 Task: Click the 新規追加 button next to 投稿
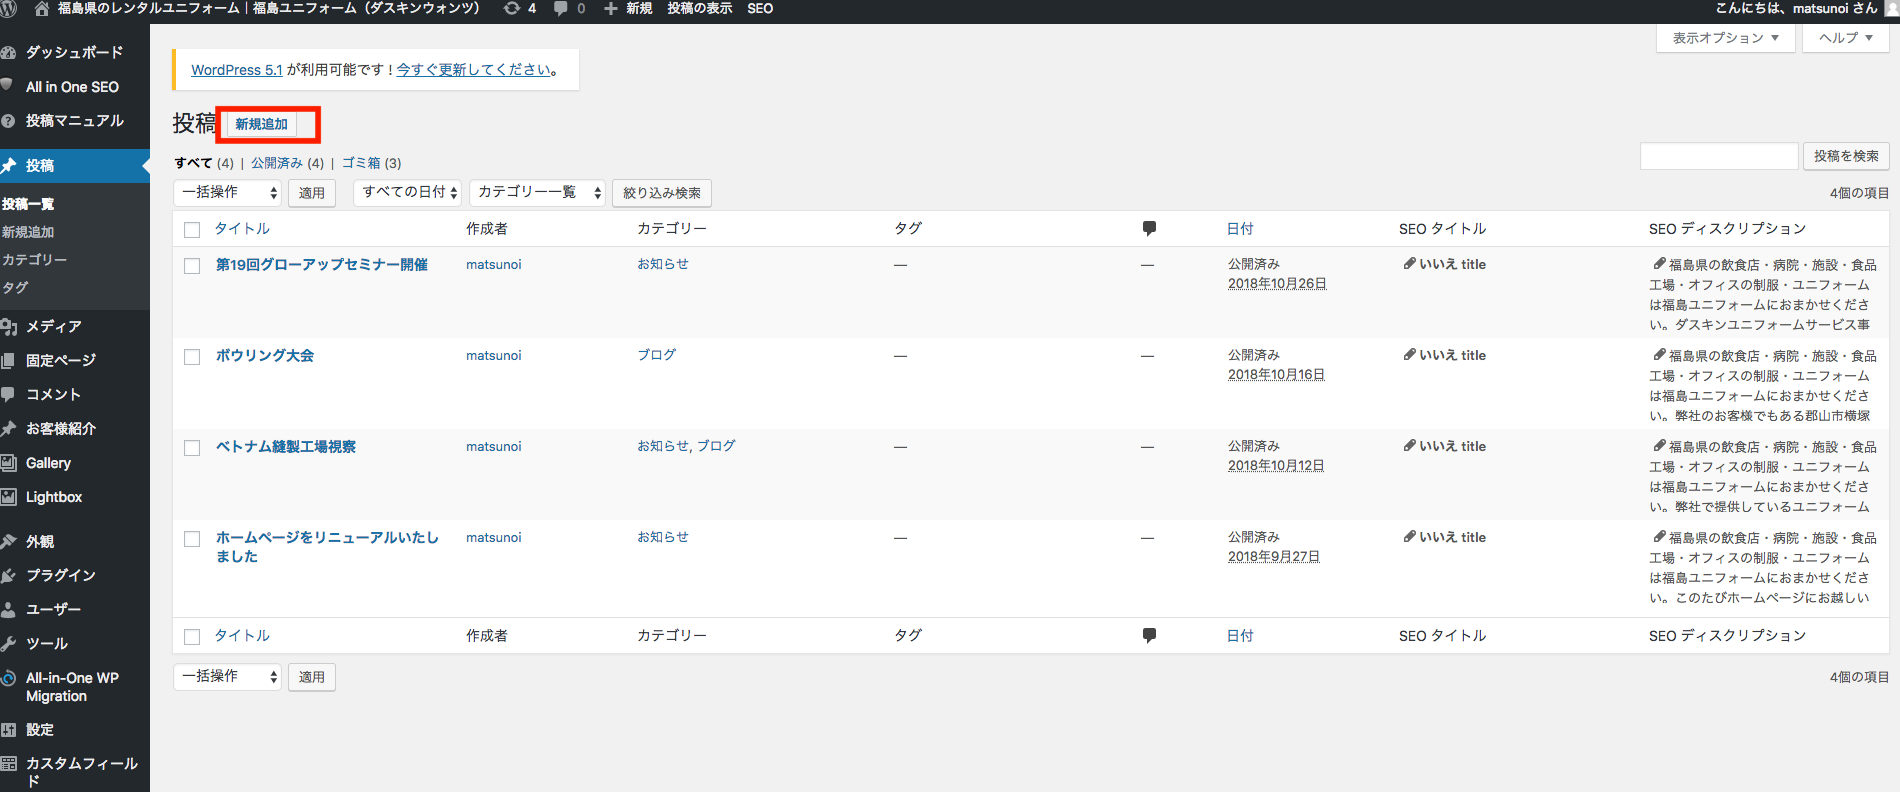coord(262,124)
